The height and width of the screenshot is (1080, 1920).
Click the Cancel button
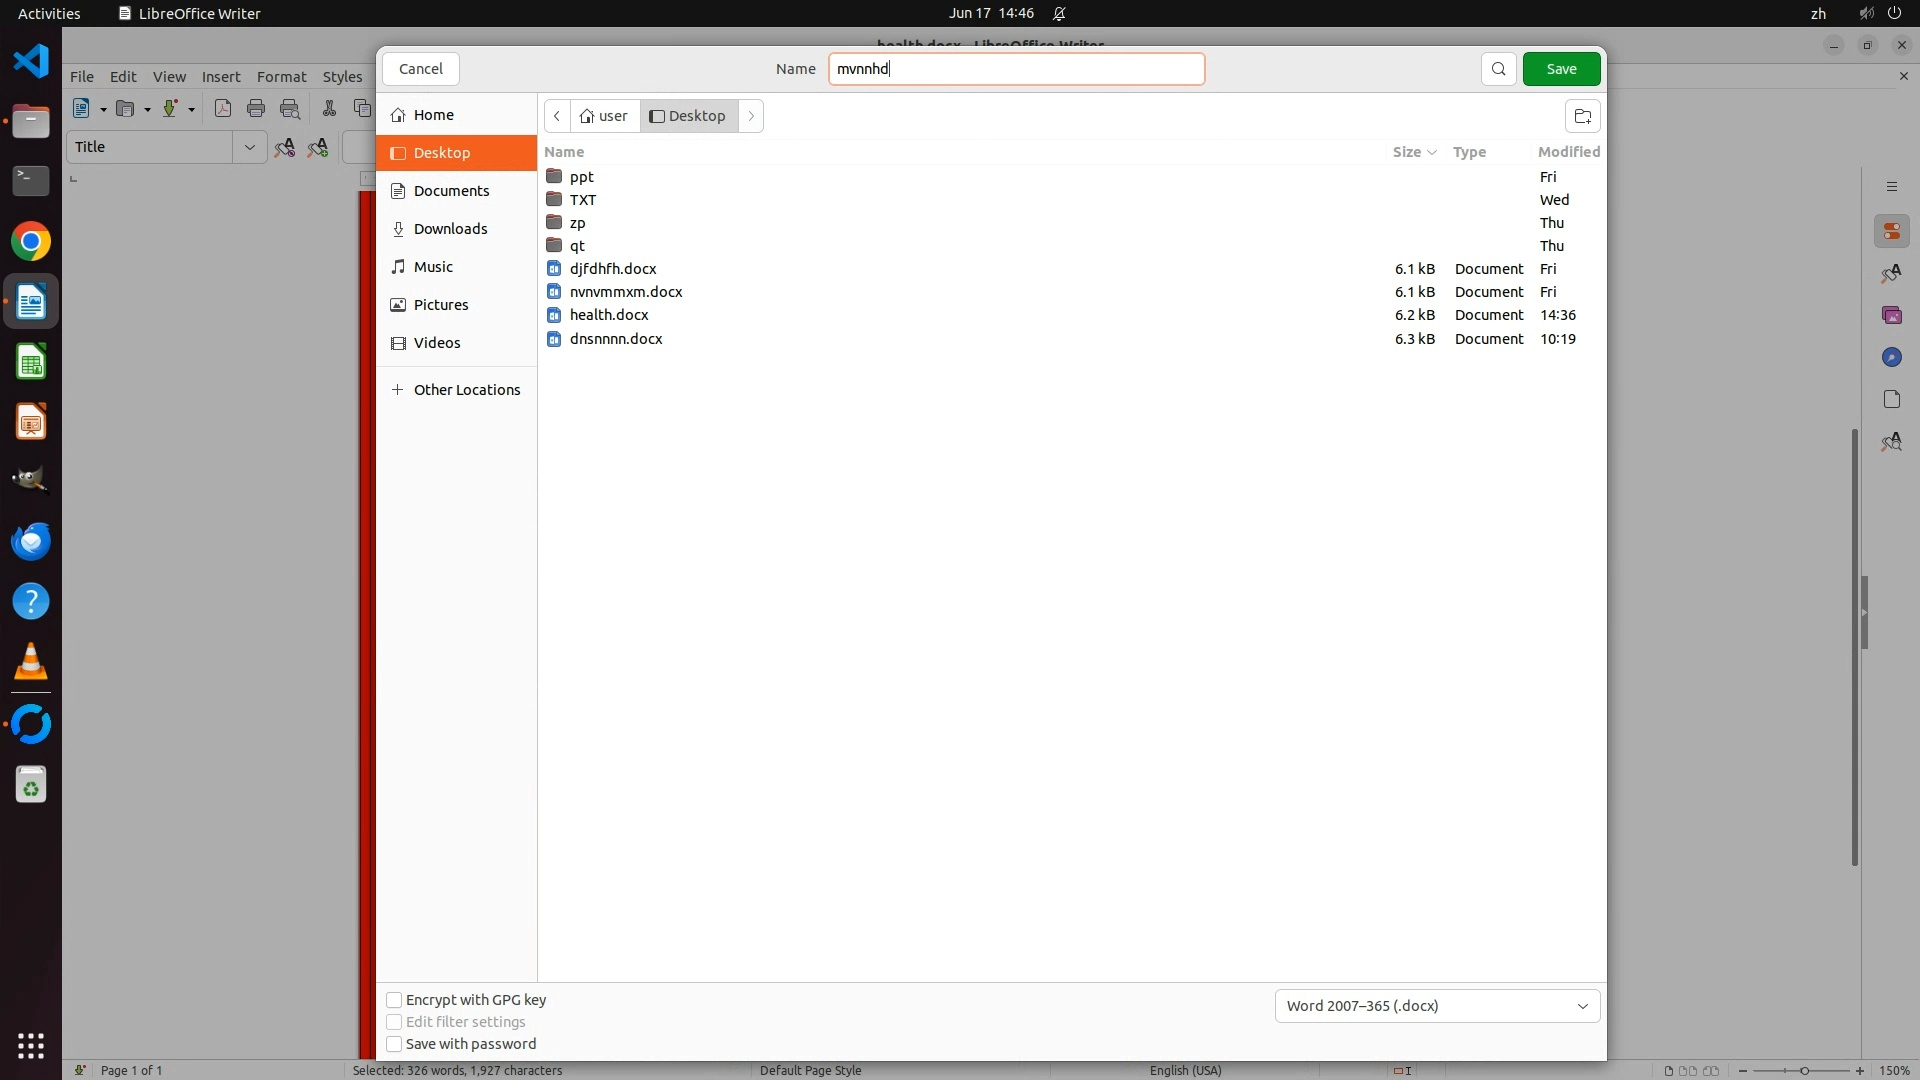coord(420,69)
